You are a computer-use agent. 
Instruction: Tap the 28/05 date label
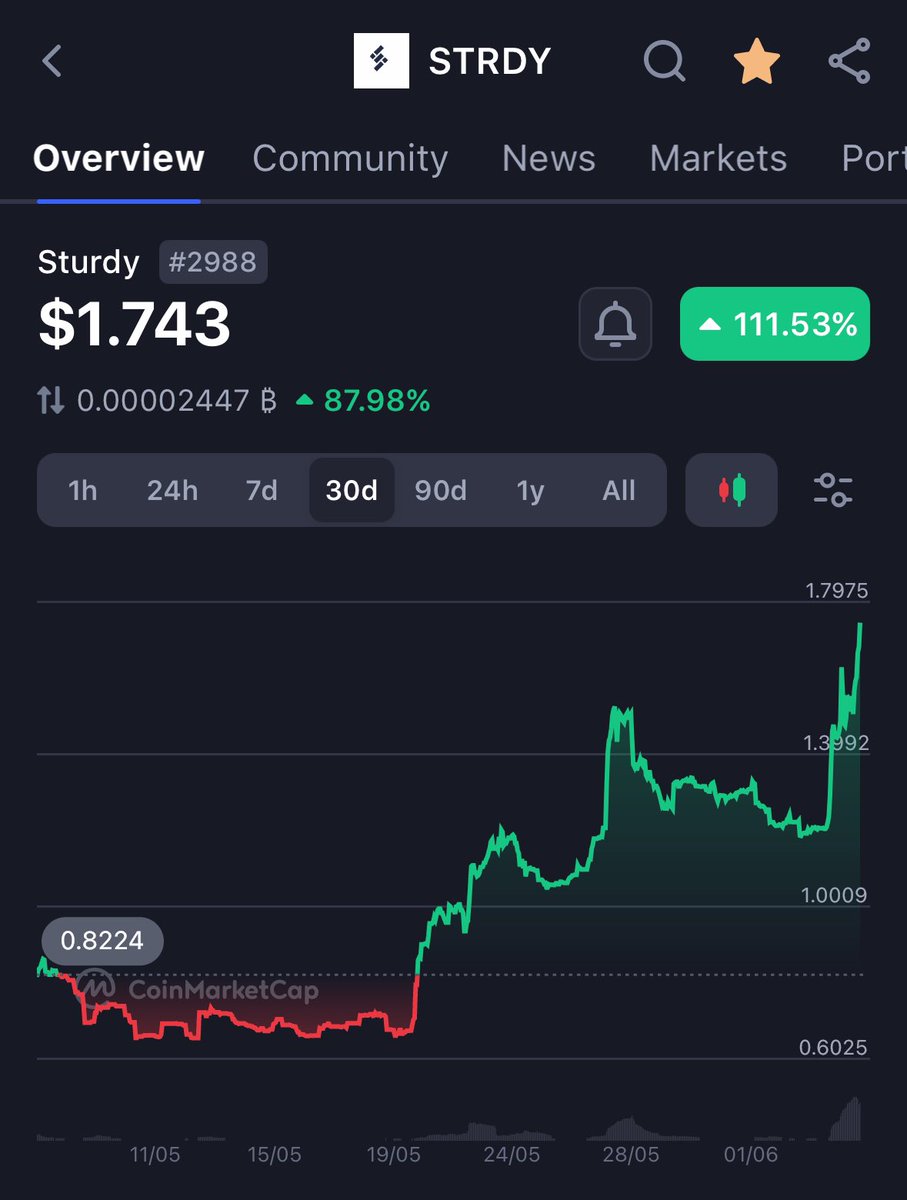[x=632, y=1154]
